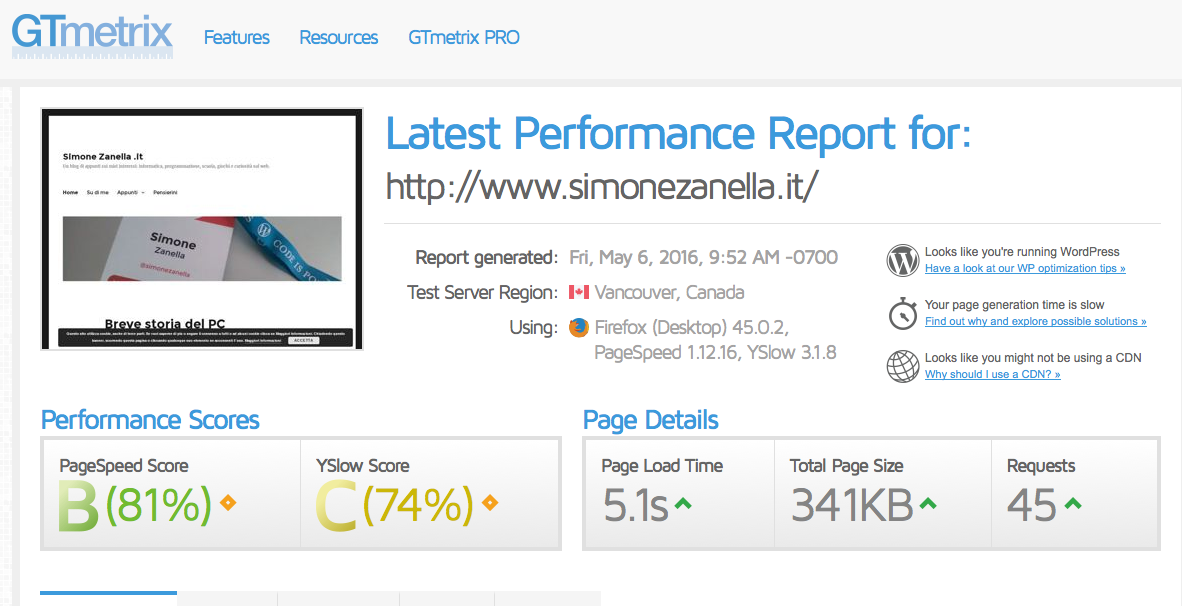The height and width of the screenshot is (606, 1182).
Task: Click the 'Performance Scores' heading
Action: 150,420
